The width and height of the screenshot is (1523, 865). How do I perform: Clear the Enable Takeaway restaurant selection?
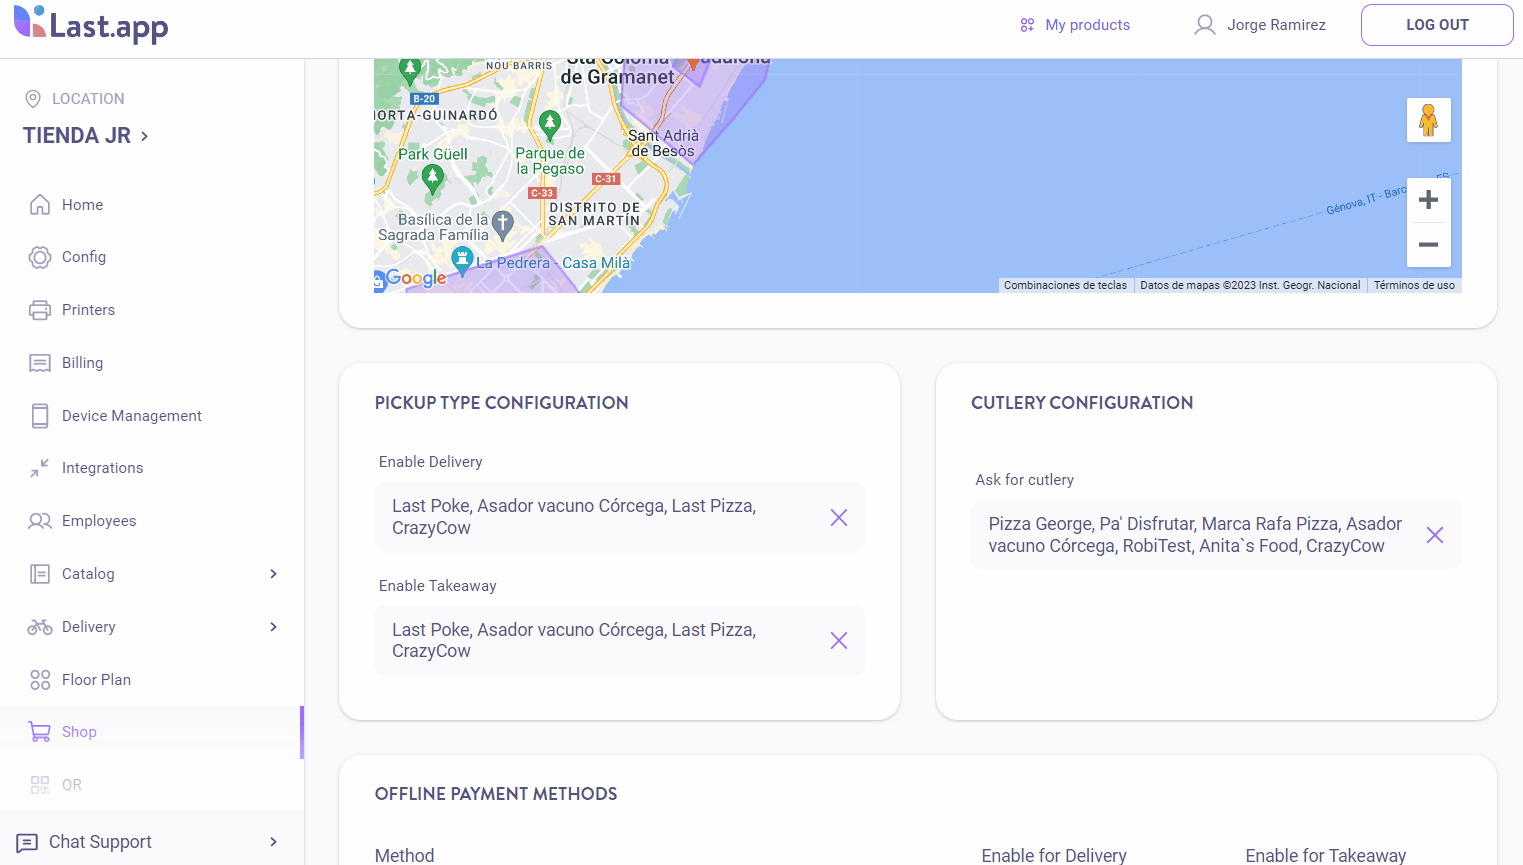click(838, 640)
